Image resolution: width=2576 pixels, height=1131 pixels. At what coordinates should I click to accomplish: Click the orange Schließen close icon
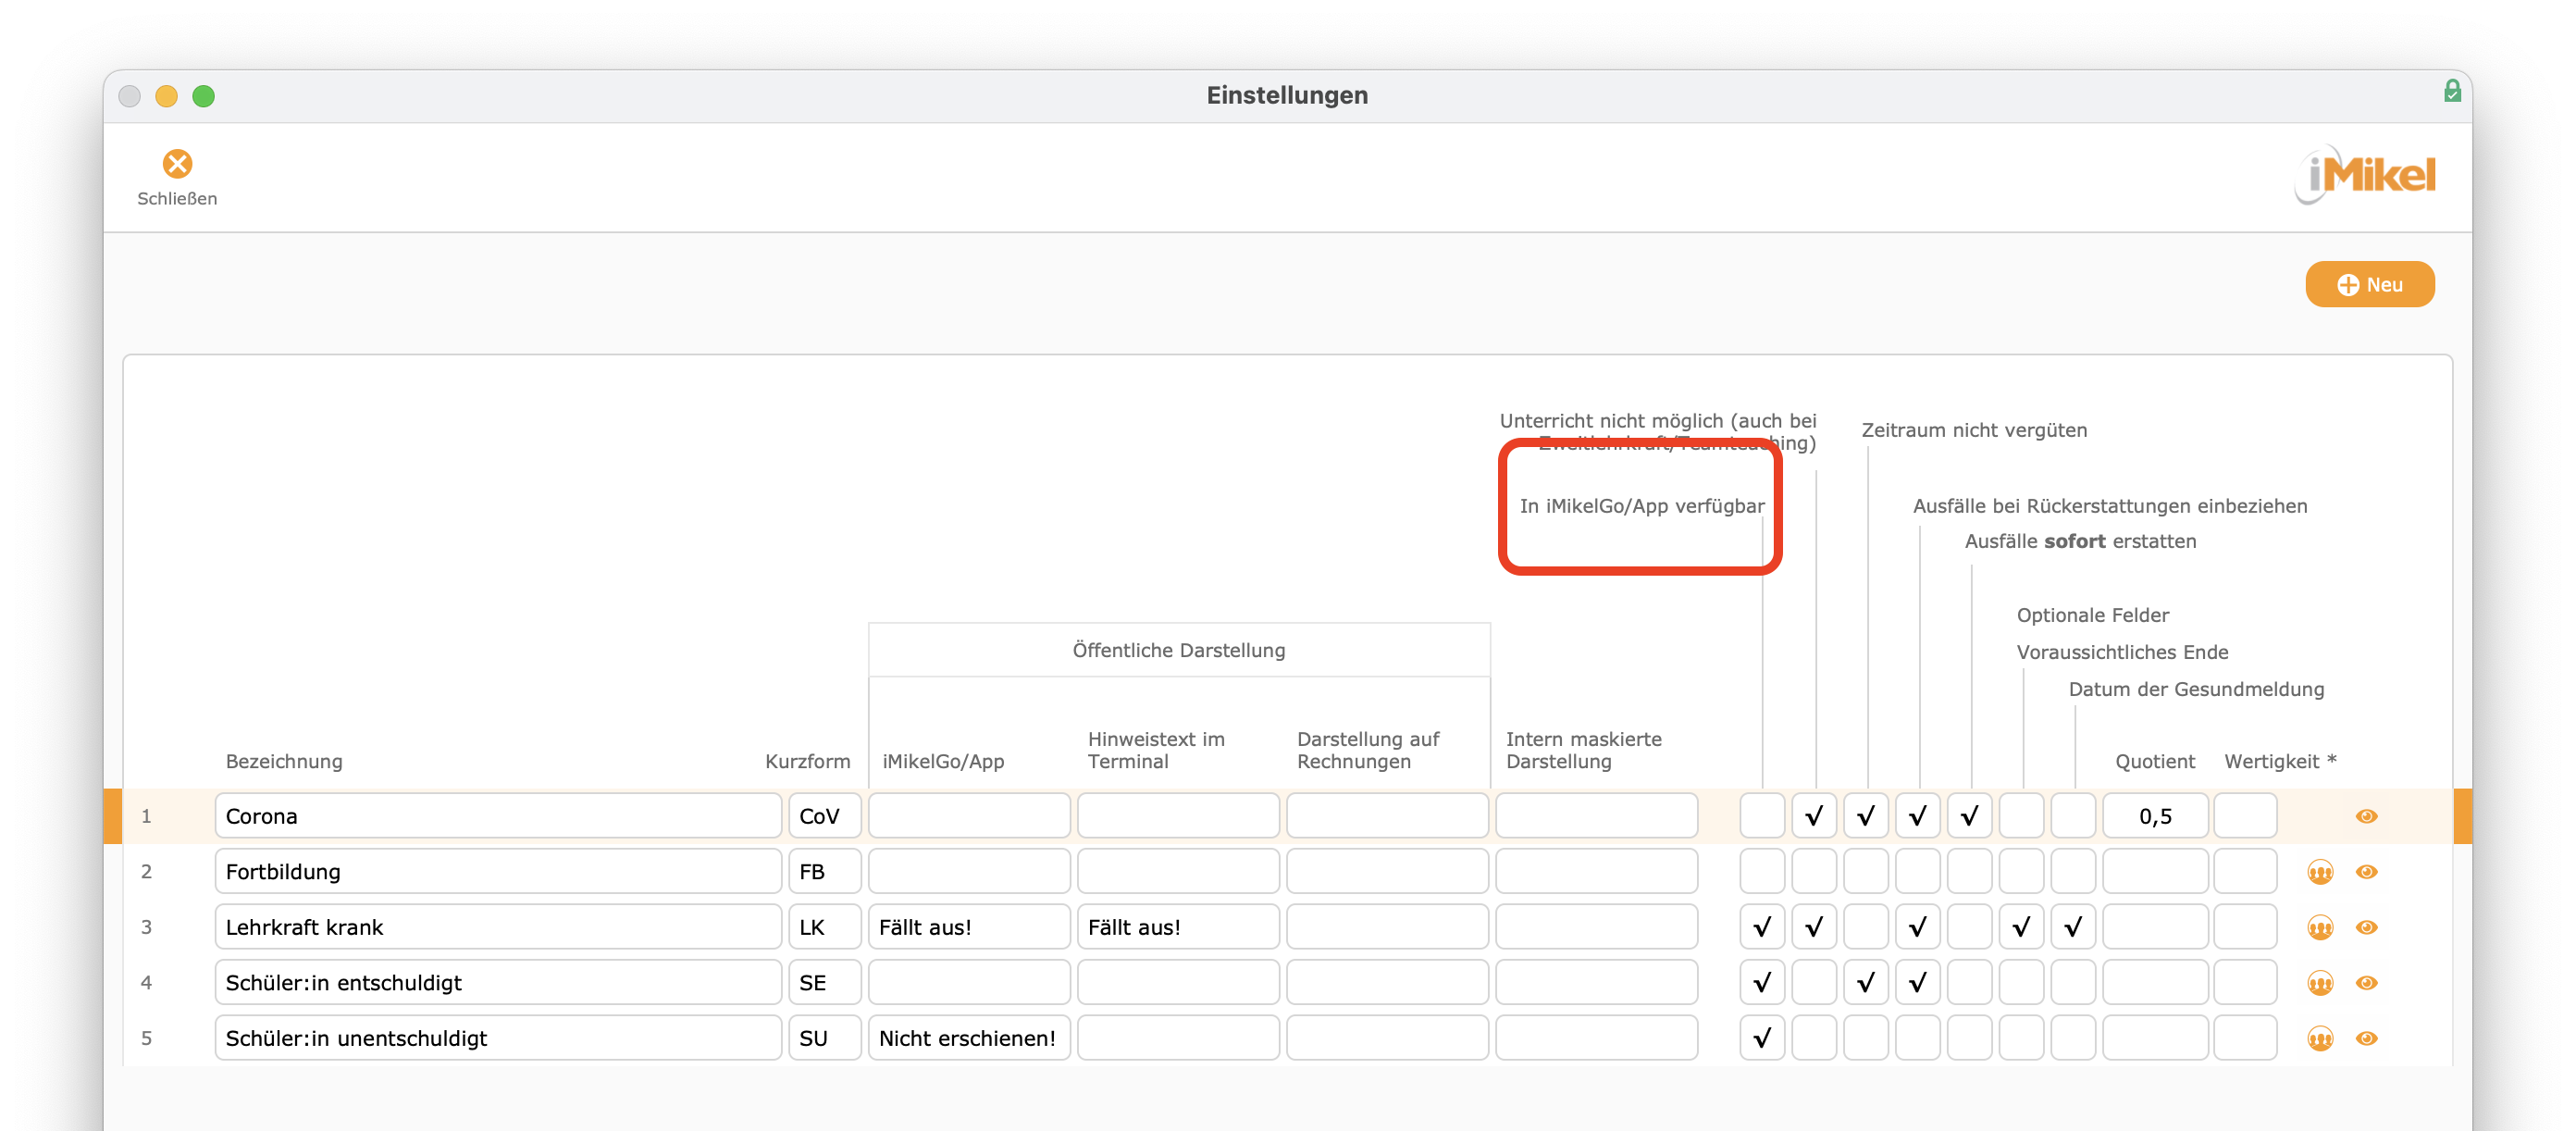point(177,163)
